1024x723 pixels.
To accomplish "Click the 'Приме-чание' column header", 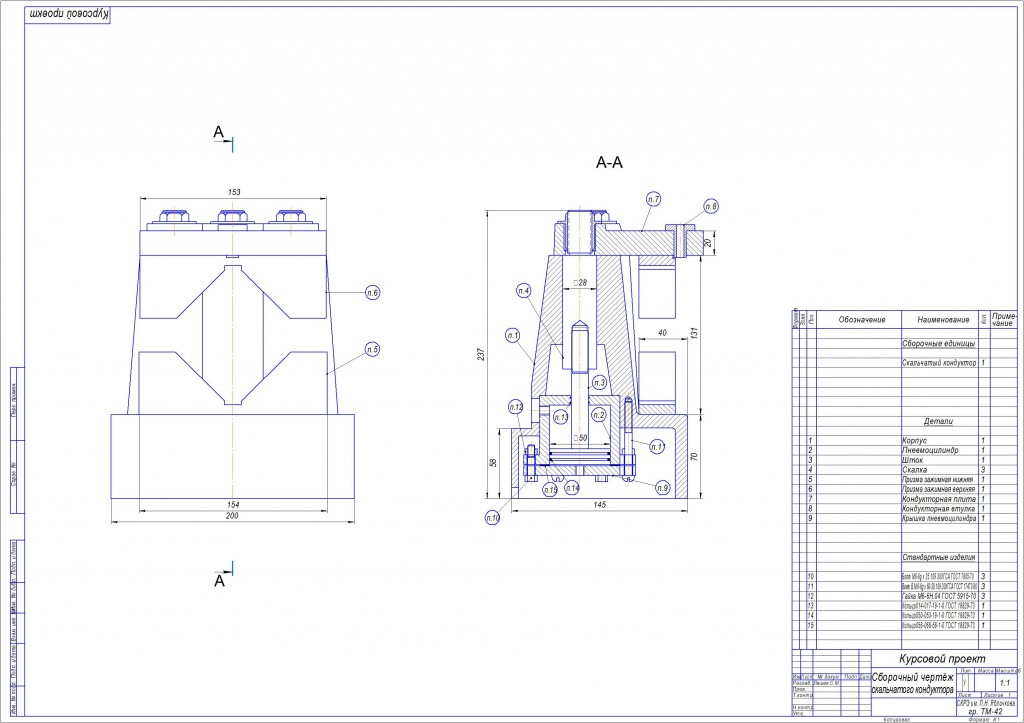I will click(1004, 319).
